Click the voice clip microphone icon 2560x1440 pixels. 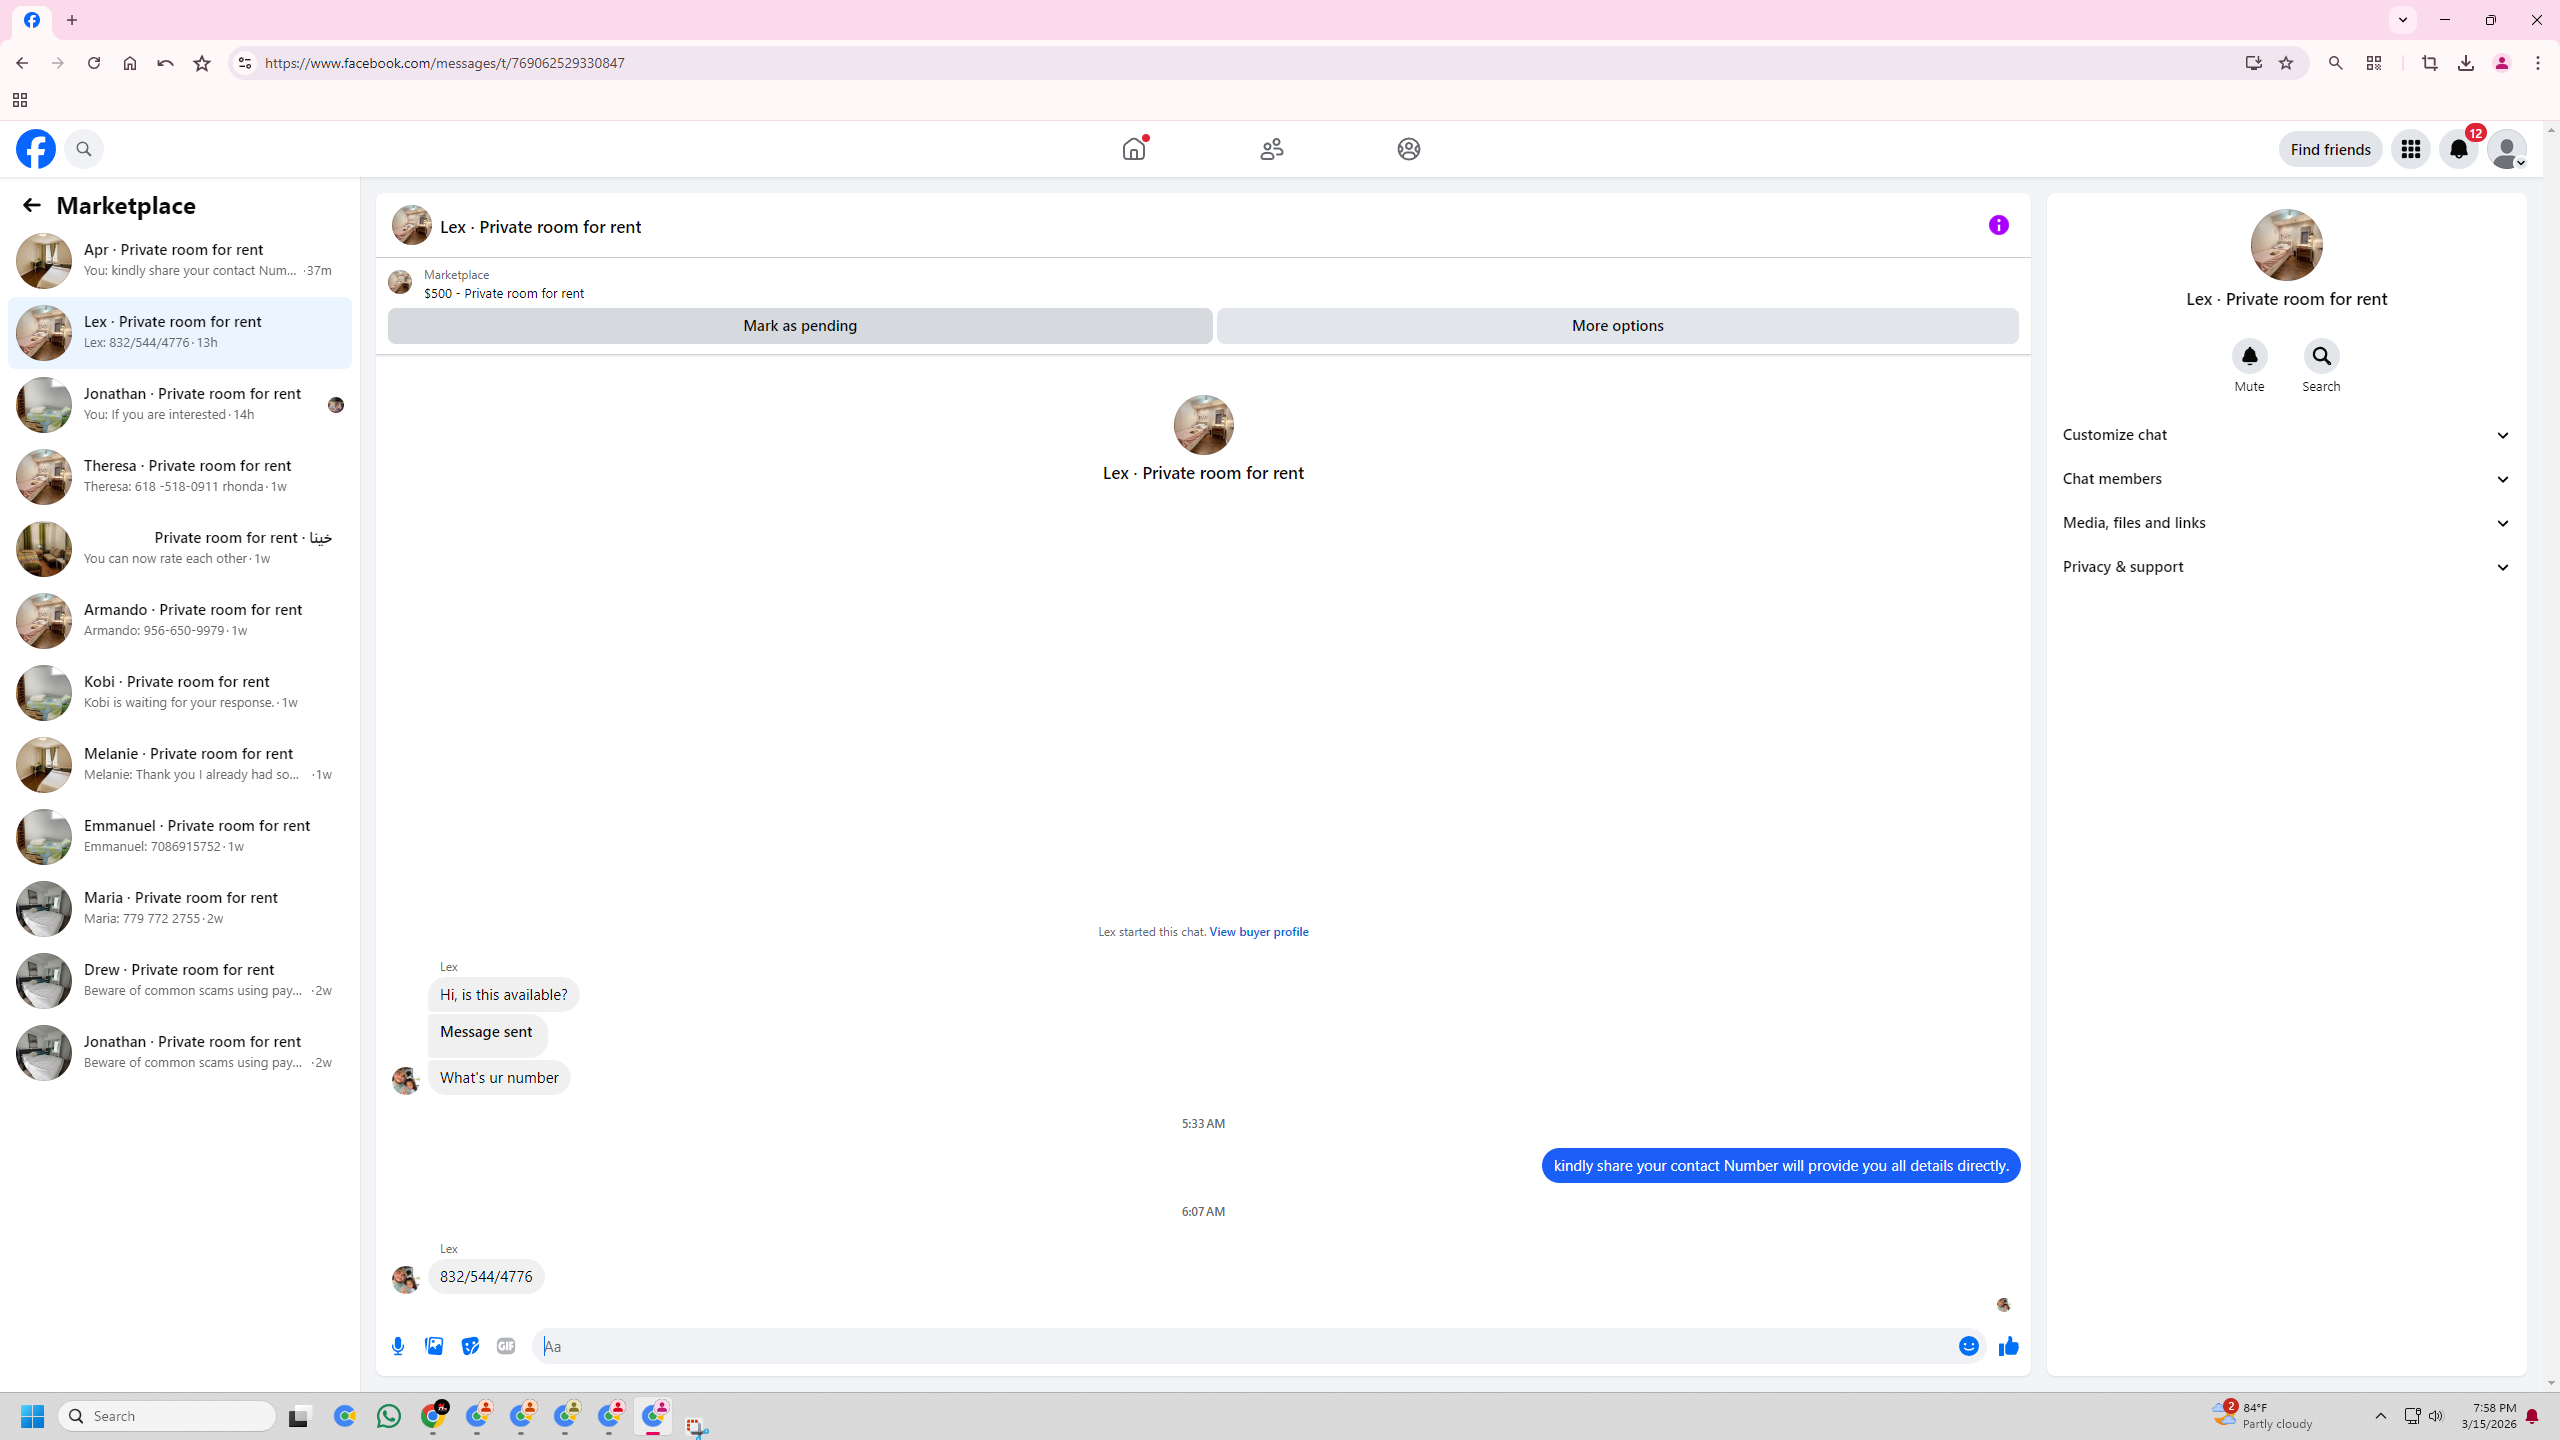pos(398,1347)
